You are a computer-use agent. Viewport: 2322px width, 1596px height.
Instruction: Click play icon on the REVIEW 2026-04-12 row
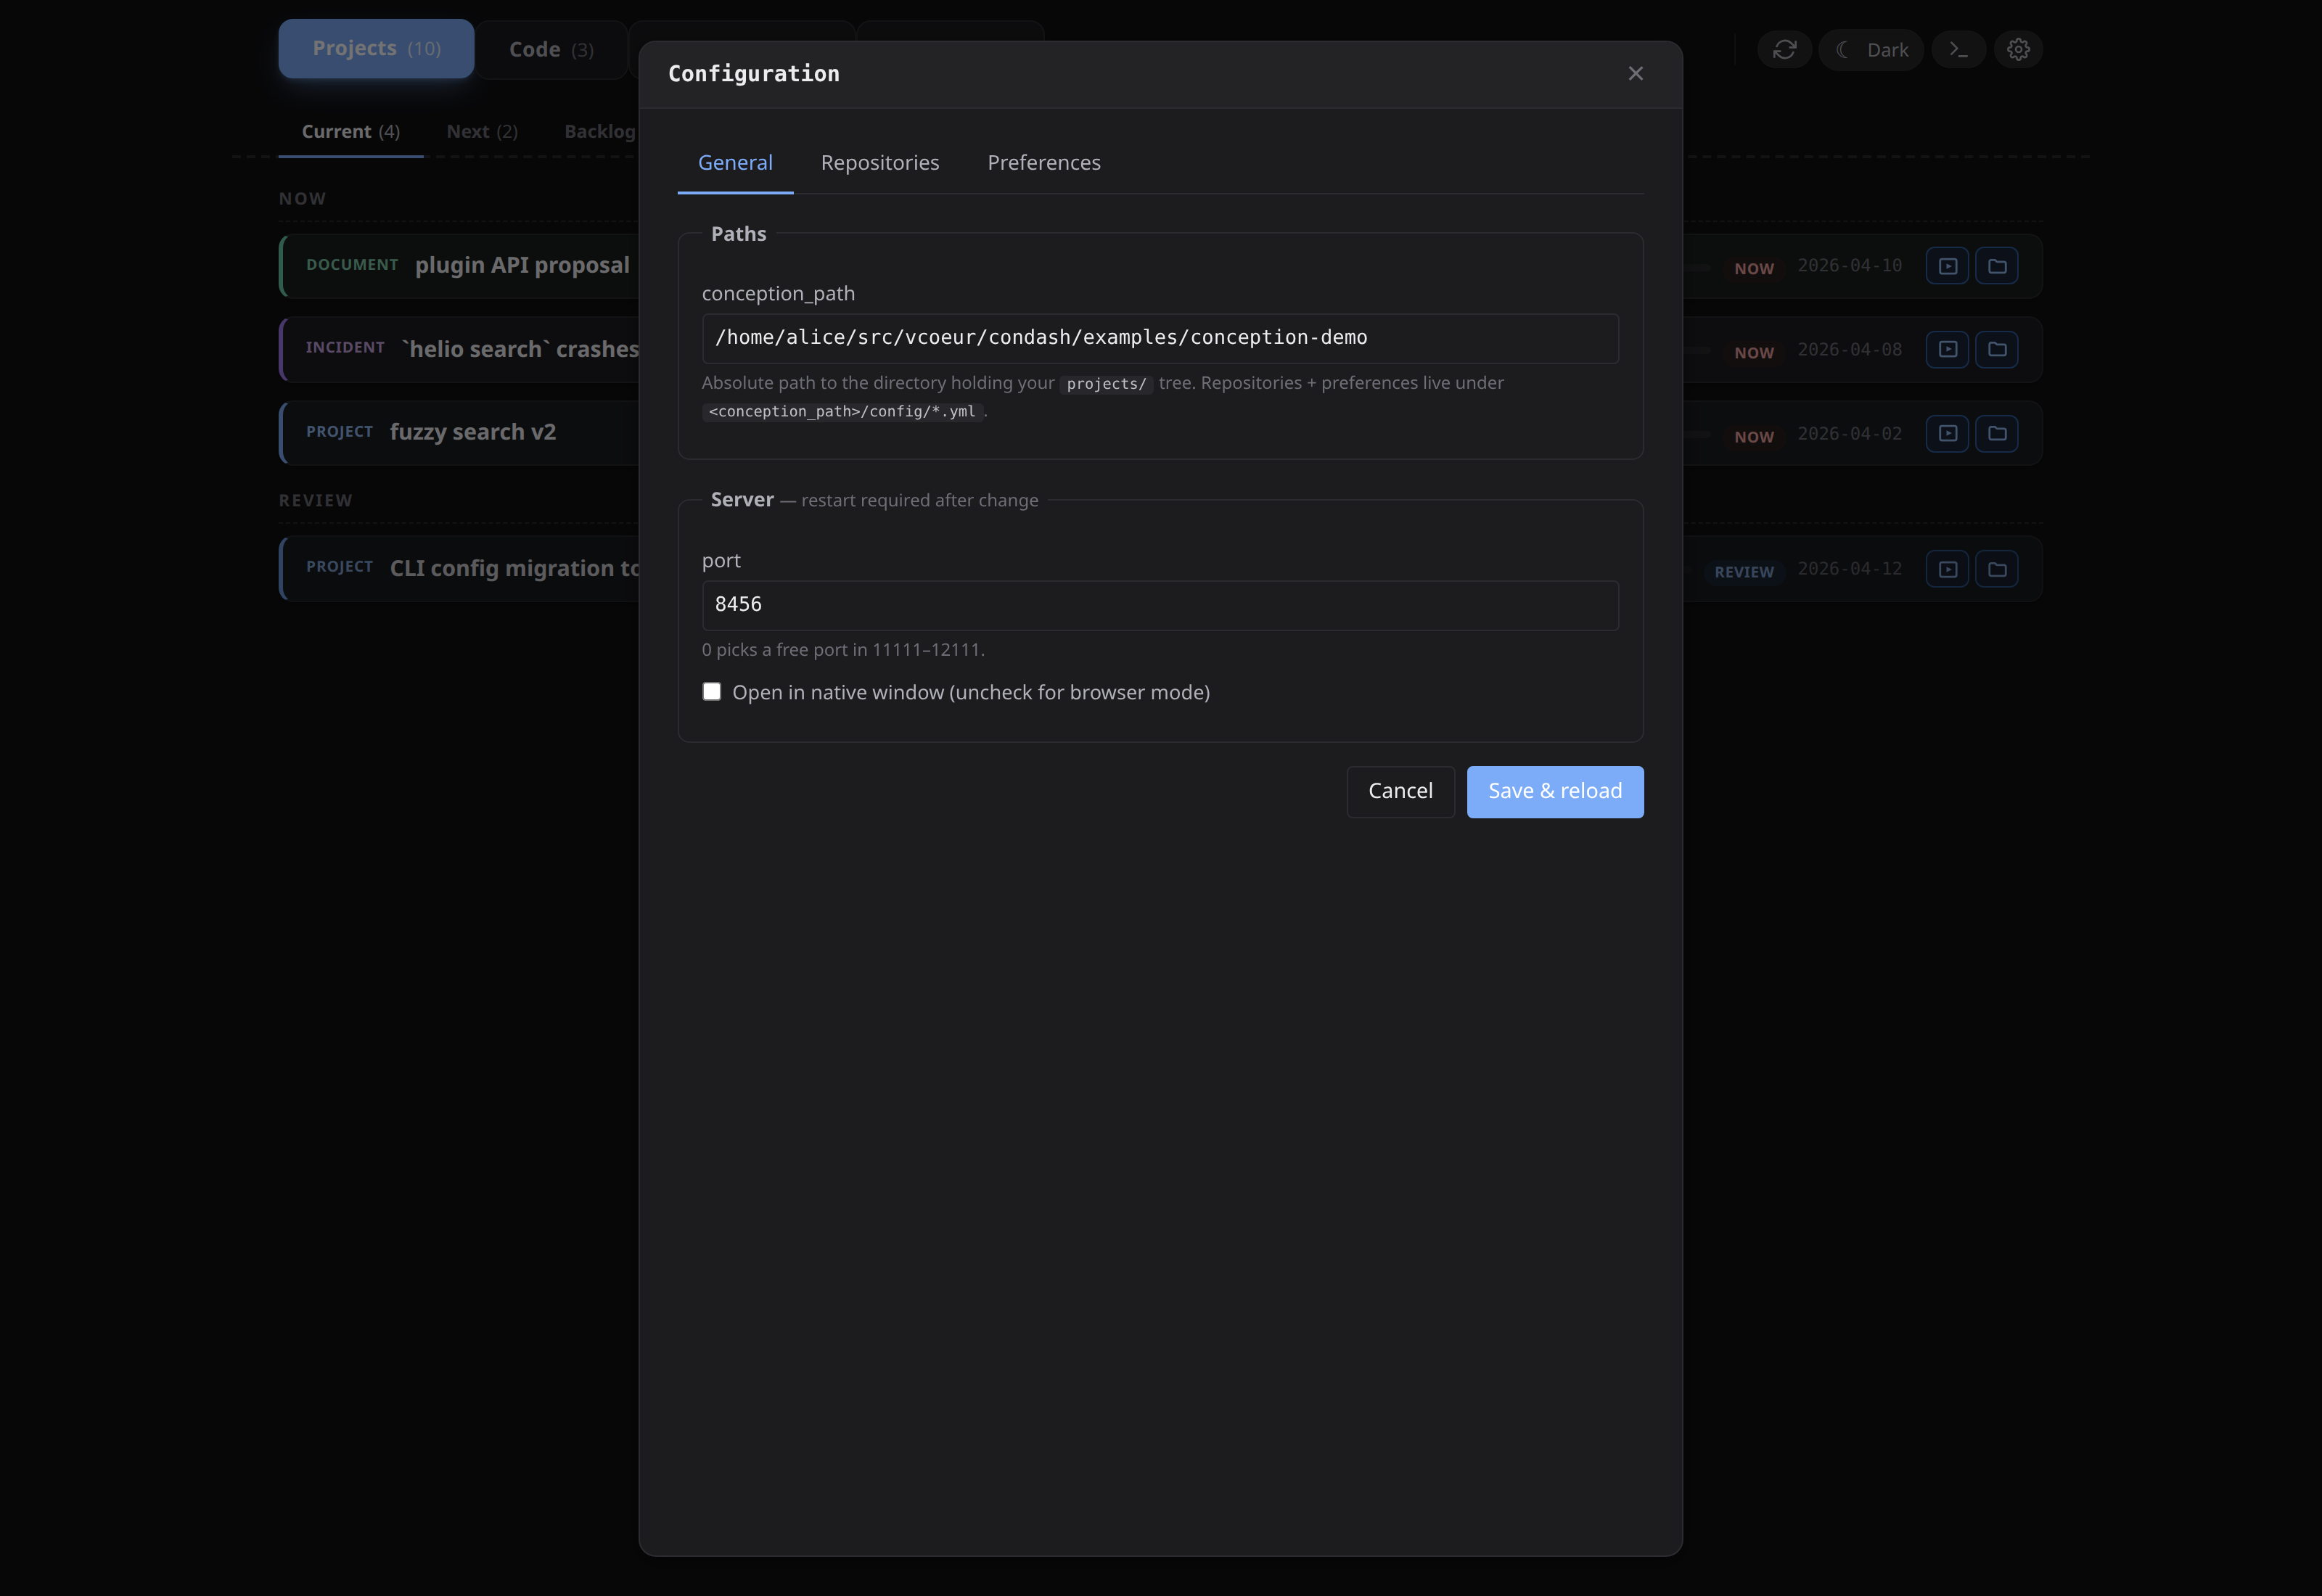point(1947,569)
